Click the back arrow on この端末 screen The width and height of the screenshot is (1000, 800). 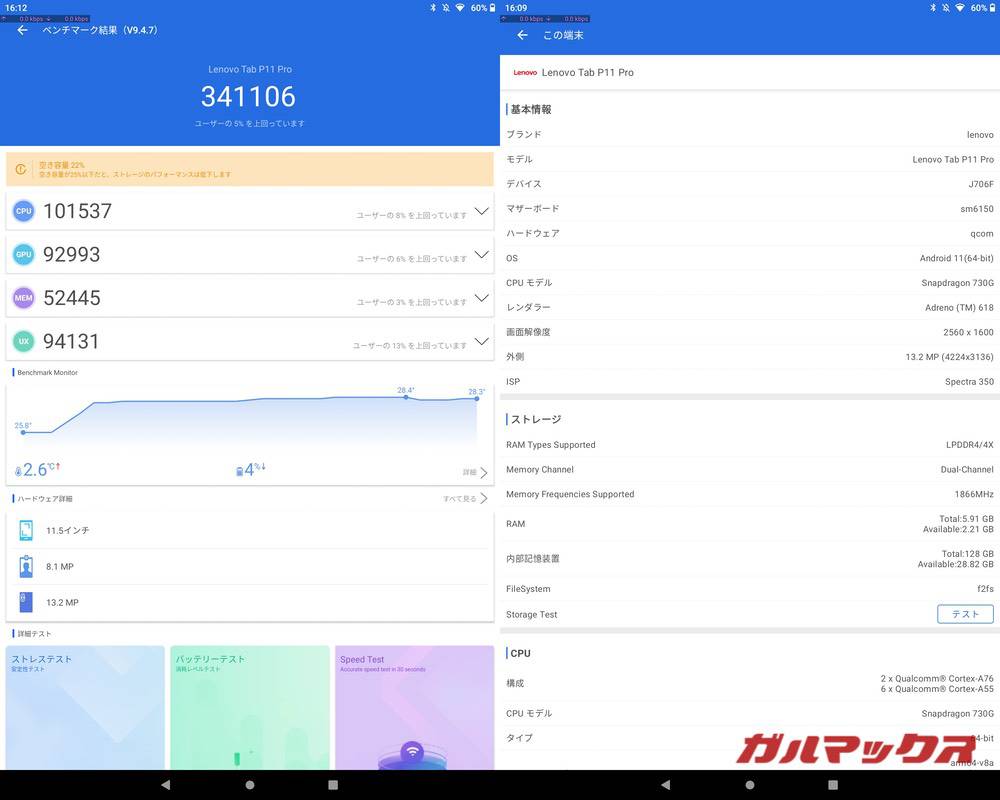click(x=521, y=34)
